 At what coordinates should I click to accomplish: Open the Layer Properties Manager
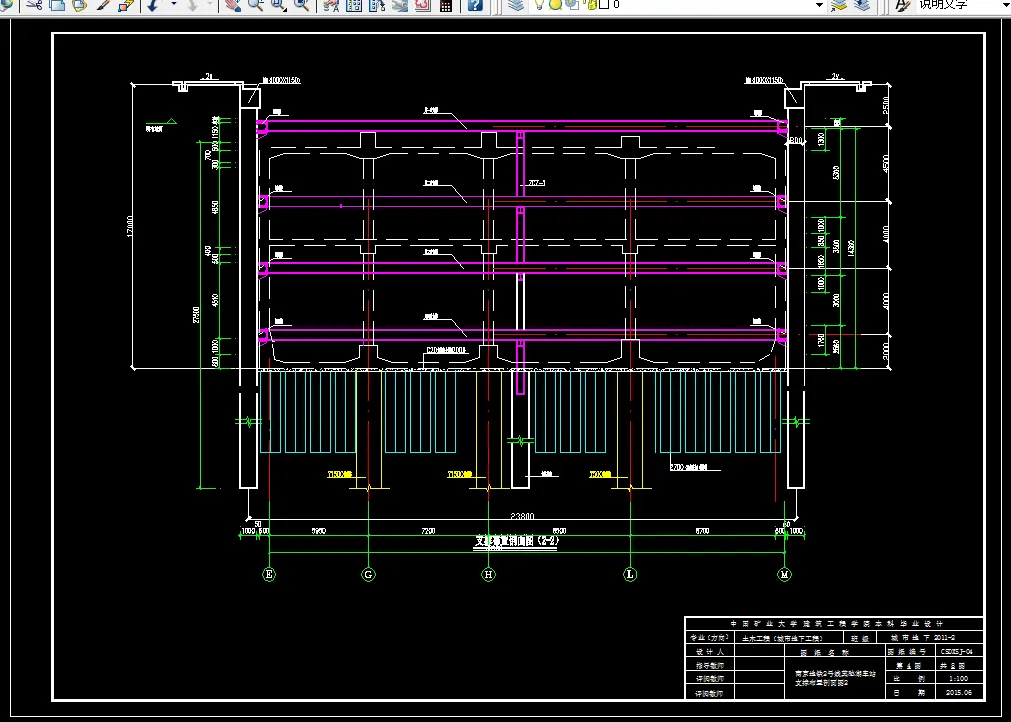tap(516, 5)
